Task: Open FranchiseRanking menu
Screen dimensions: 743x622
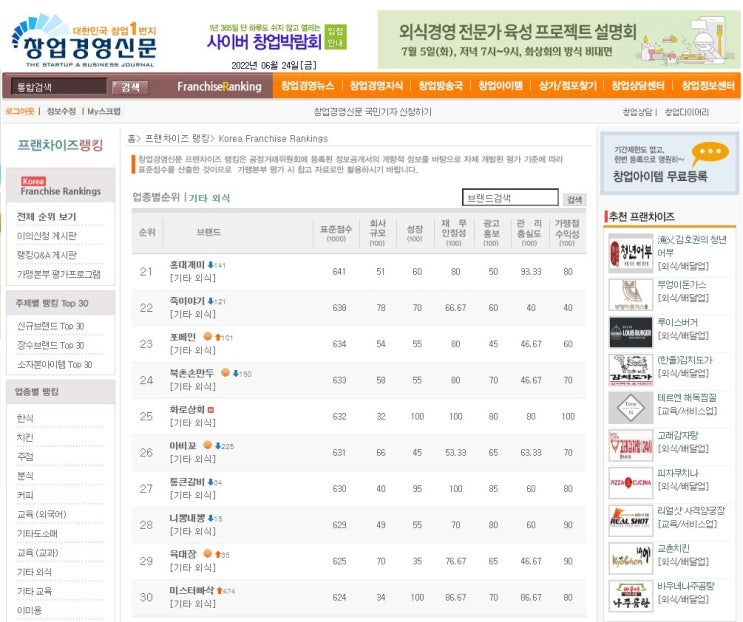Action: coord(219,86)
